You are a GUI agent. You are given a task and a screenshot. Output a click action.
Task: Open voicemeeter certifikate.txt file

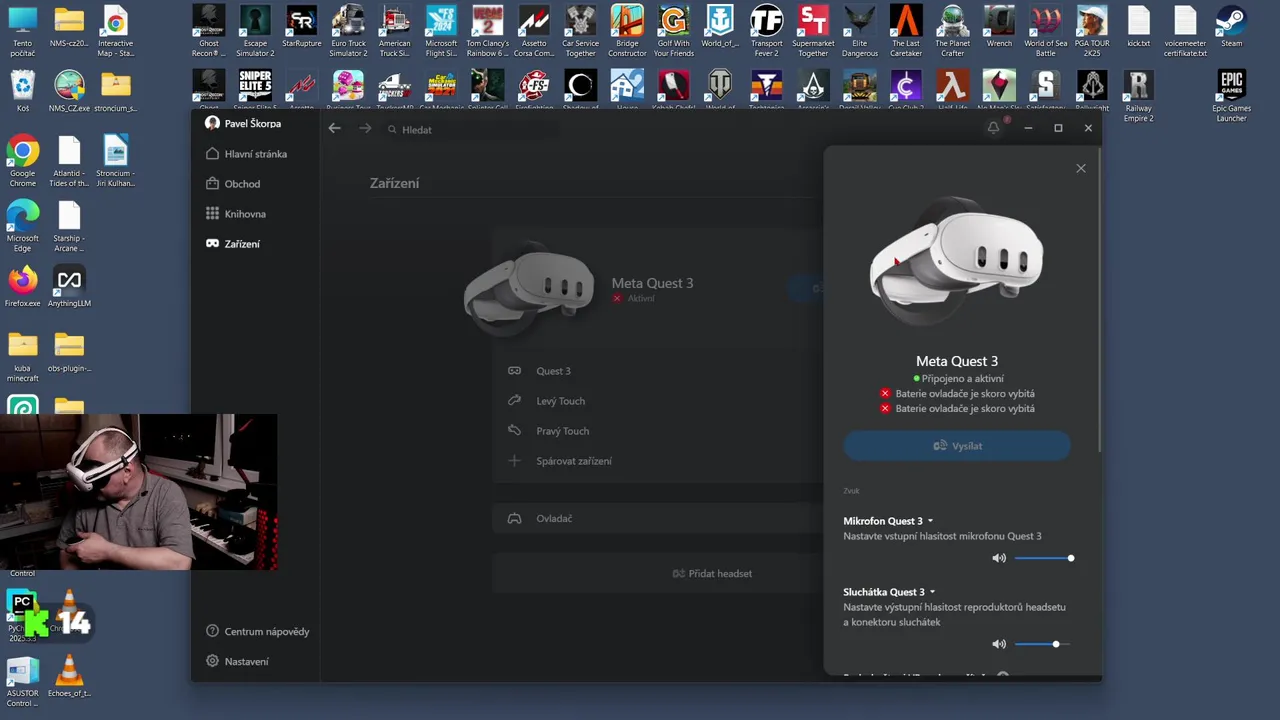click(x=1185, y=32)
